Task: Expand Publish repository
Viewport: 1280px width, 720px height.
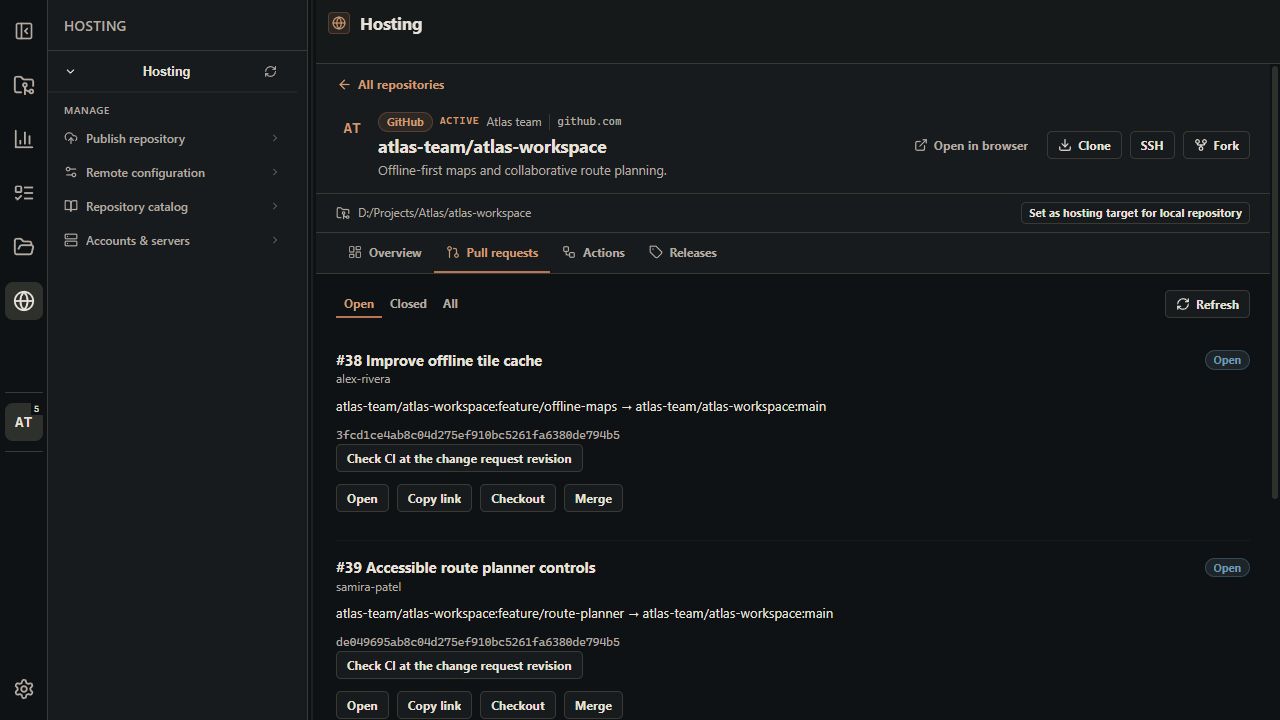Action: [172, 139]
